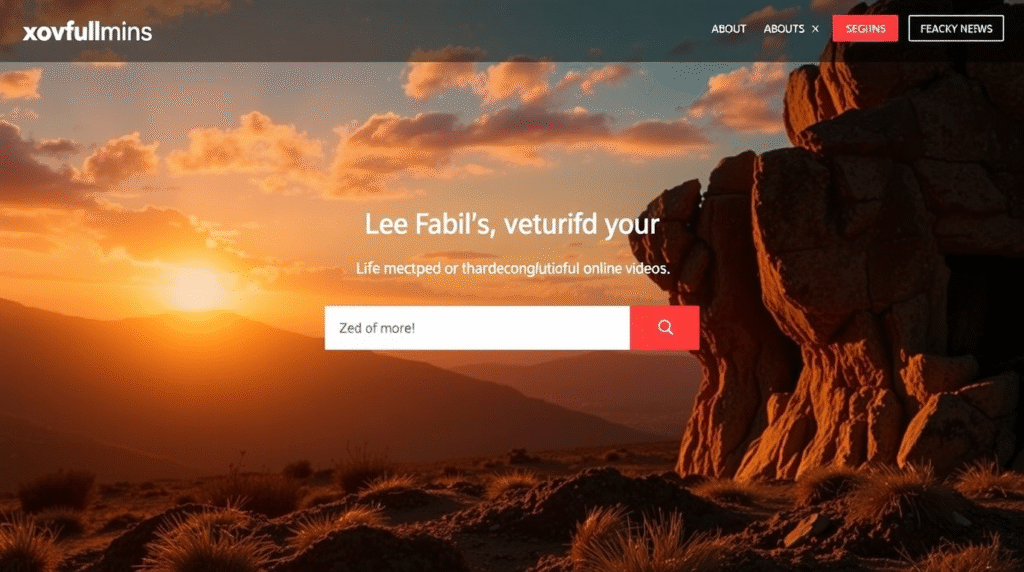The height and width of the screenshot is (572, 1024).
Task: Focus the 'Zed of more!' search field
Action: (477, 328)
